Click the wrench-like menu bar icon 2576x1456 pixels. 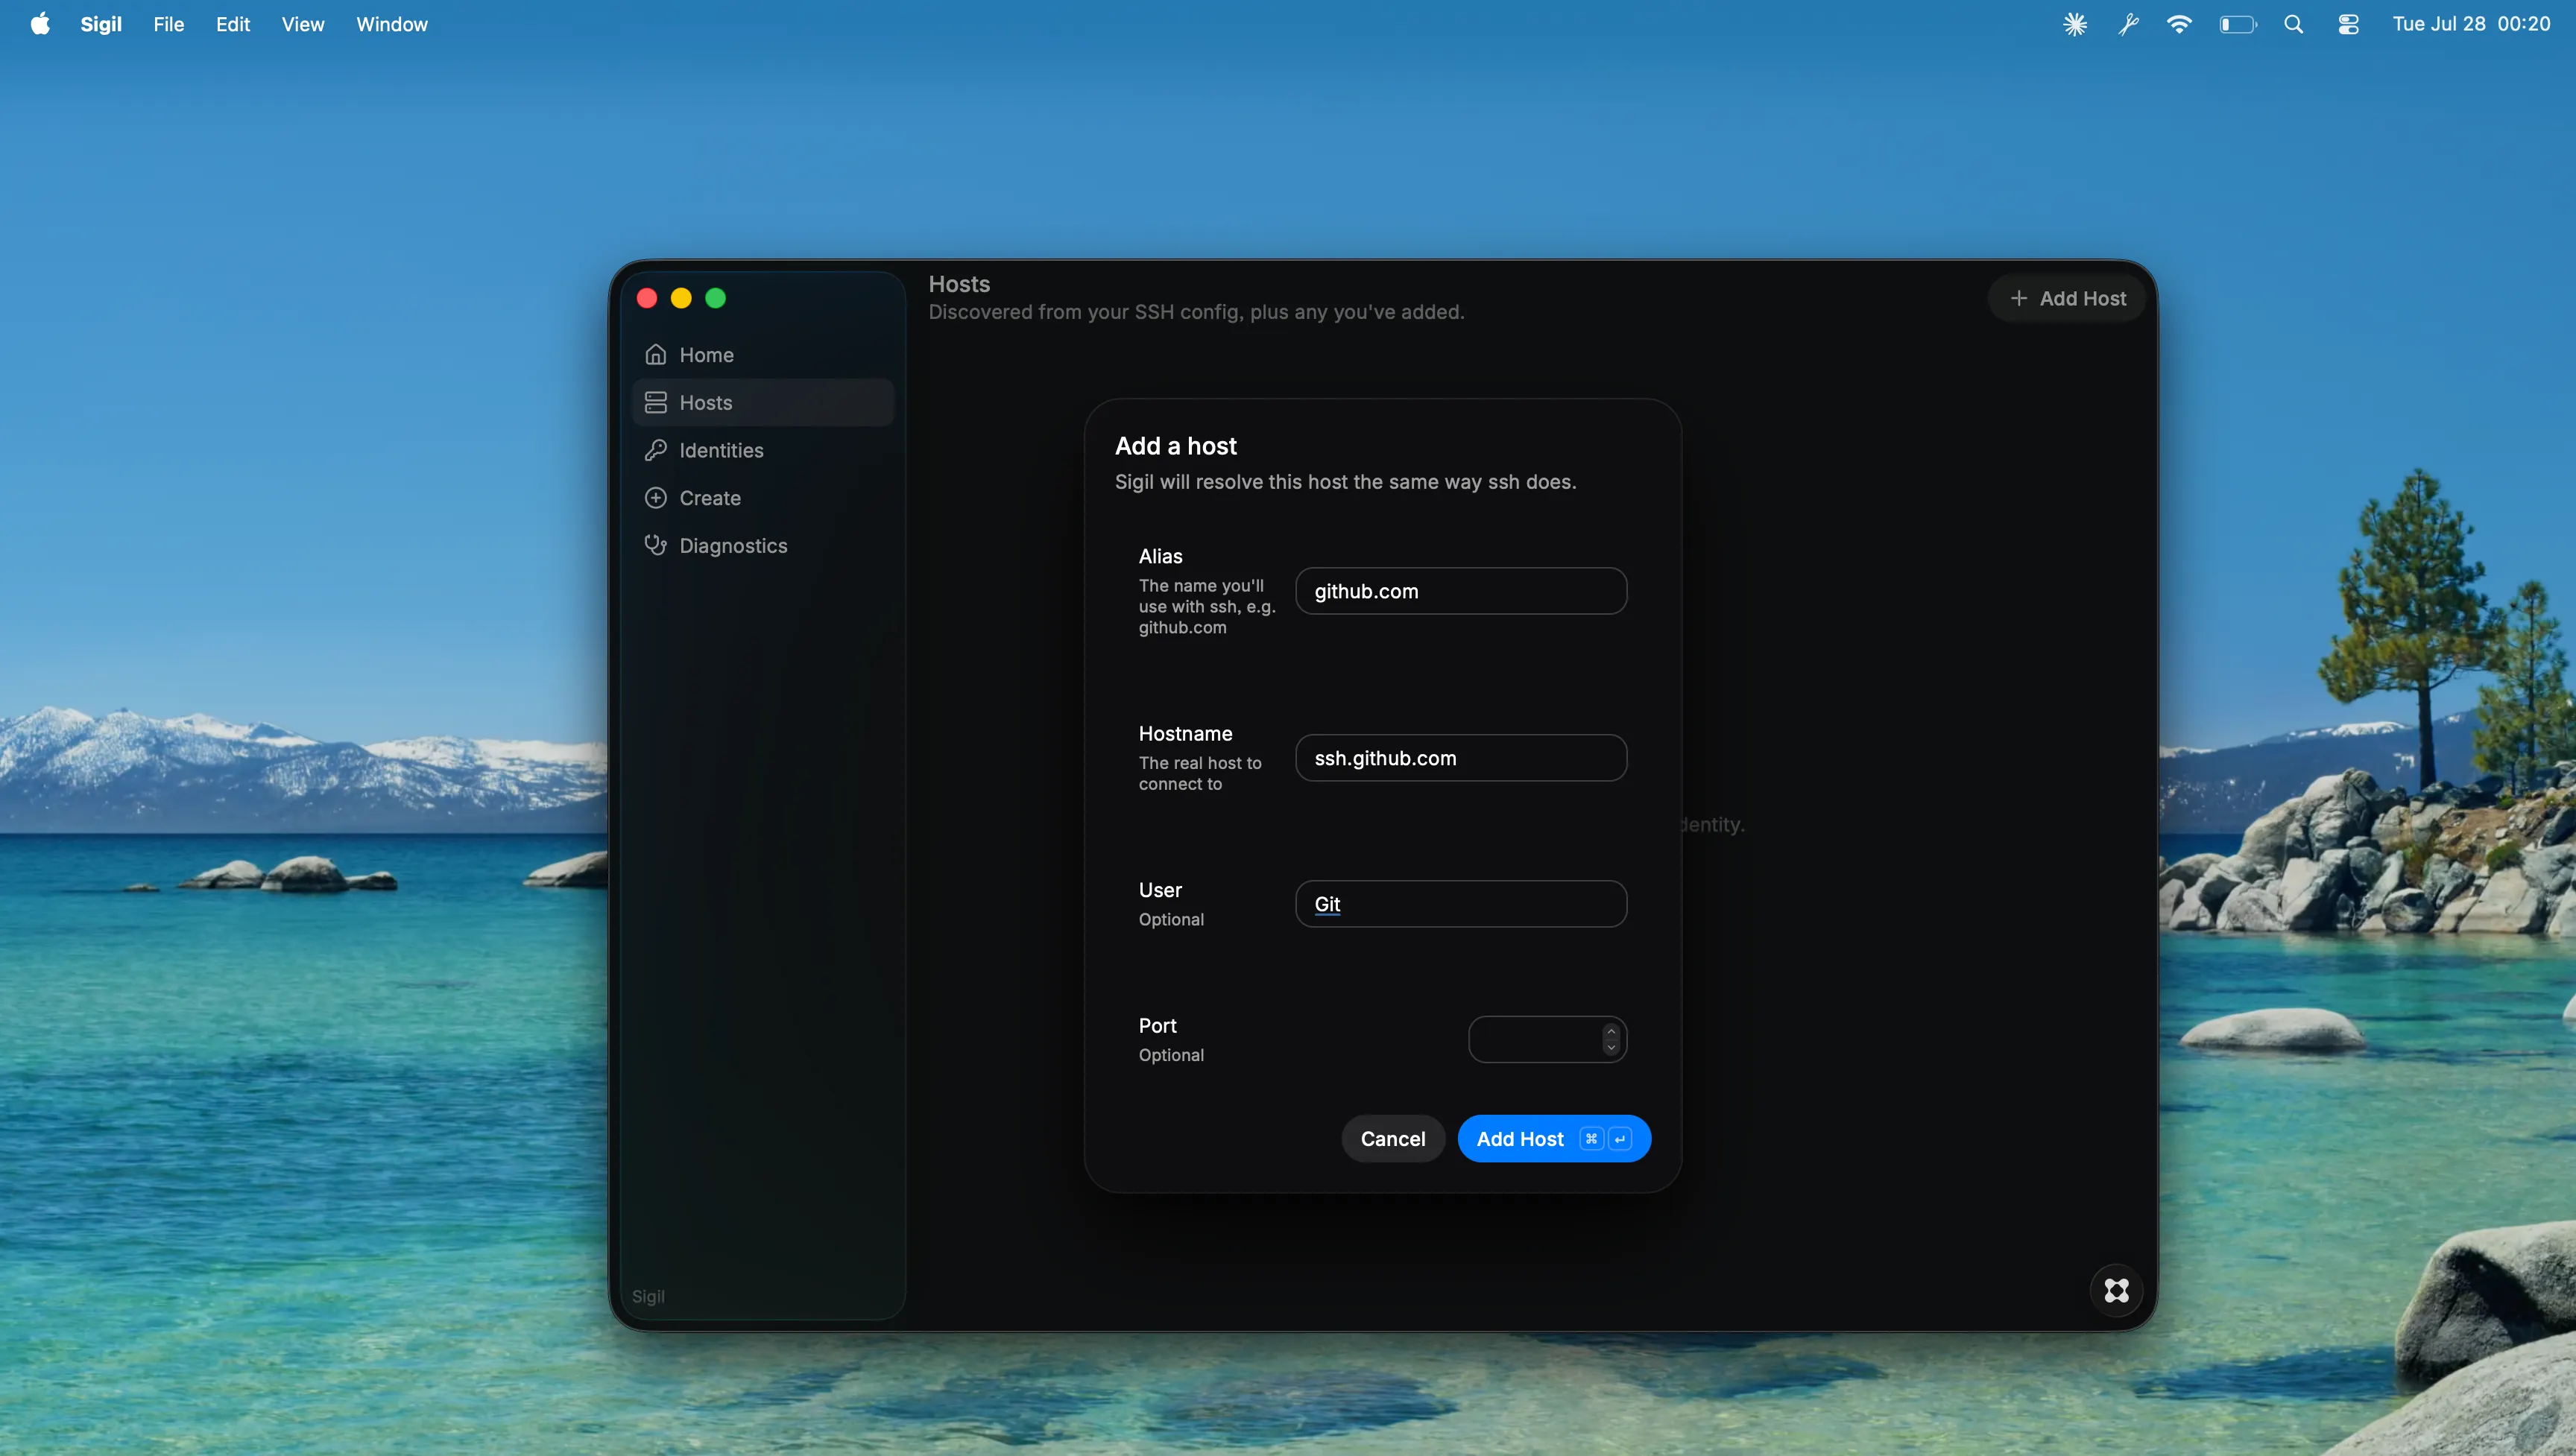(2128, 24)
